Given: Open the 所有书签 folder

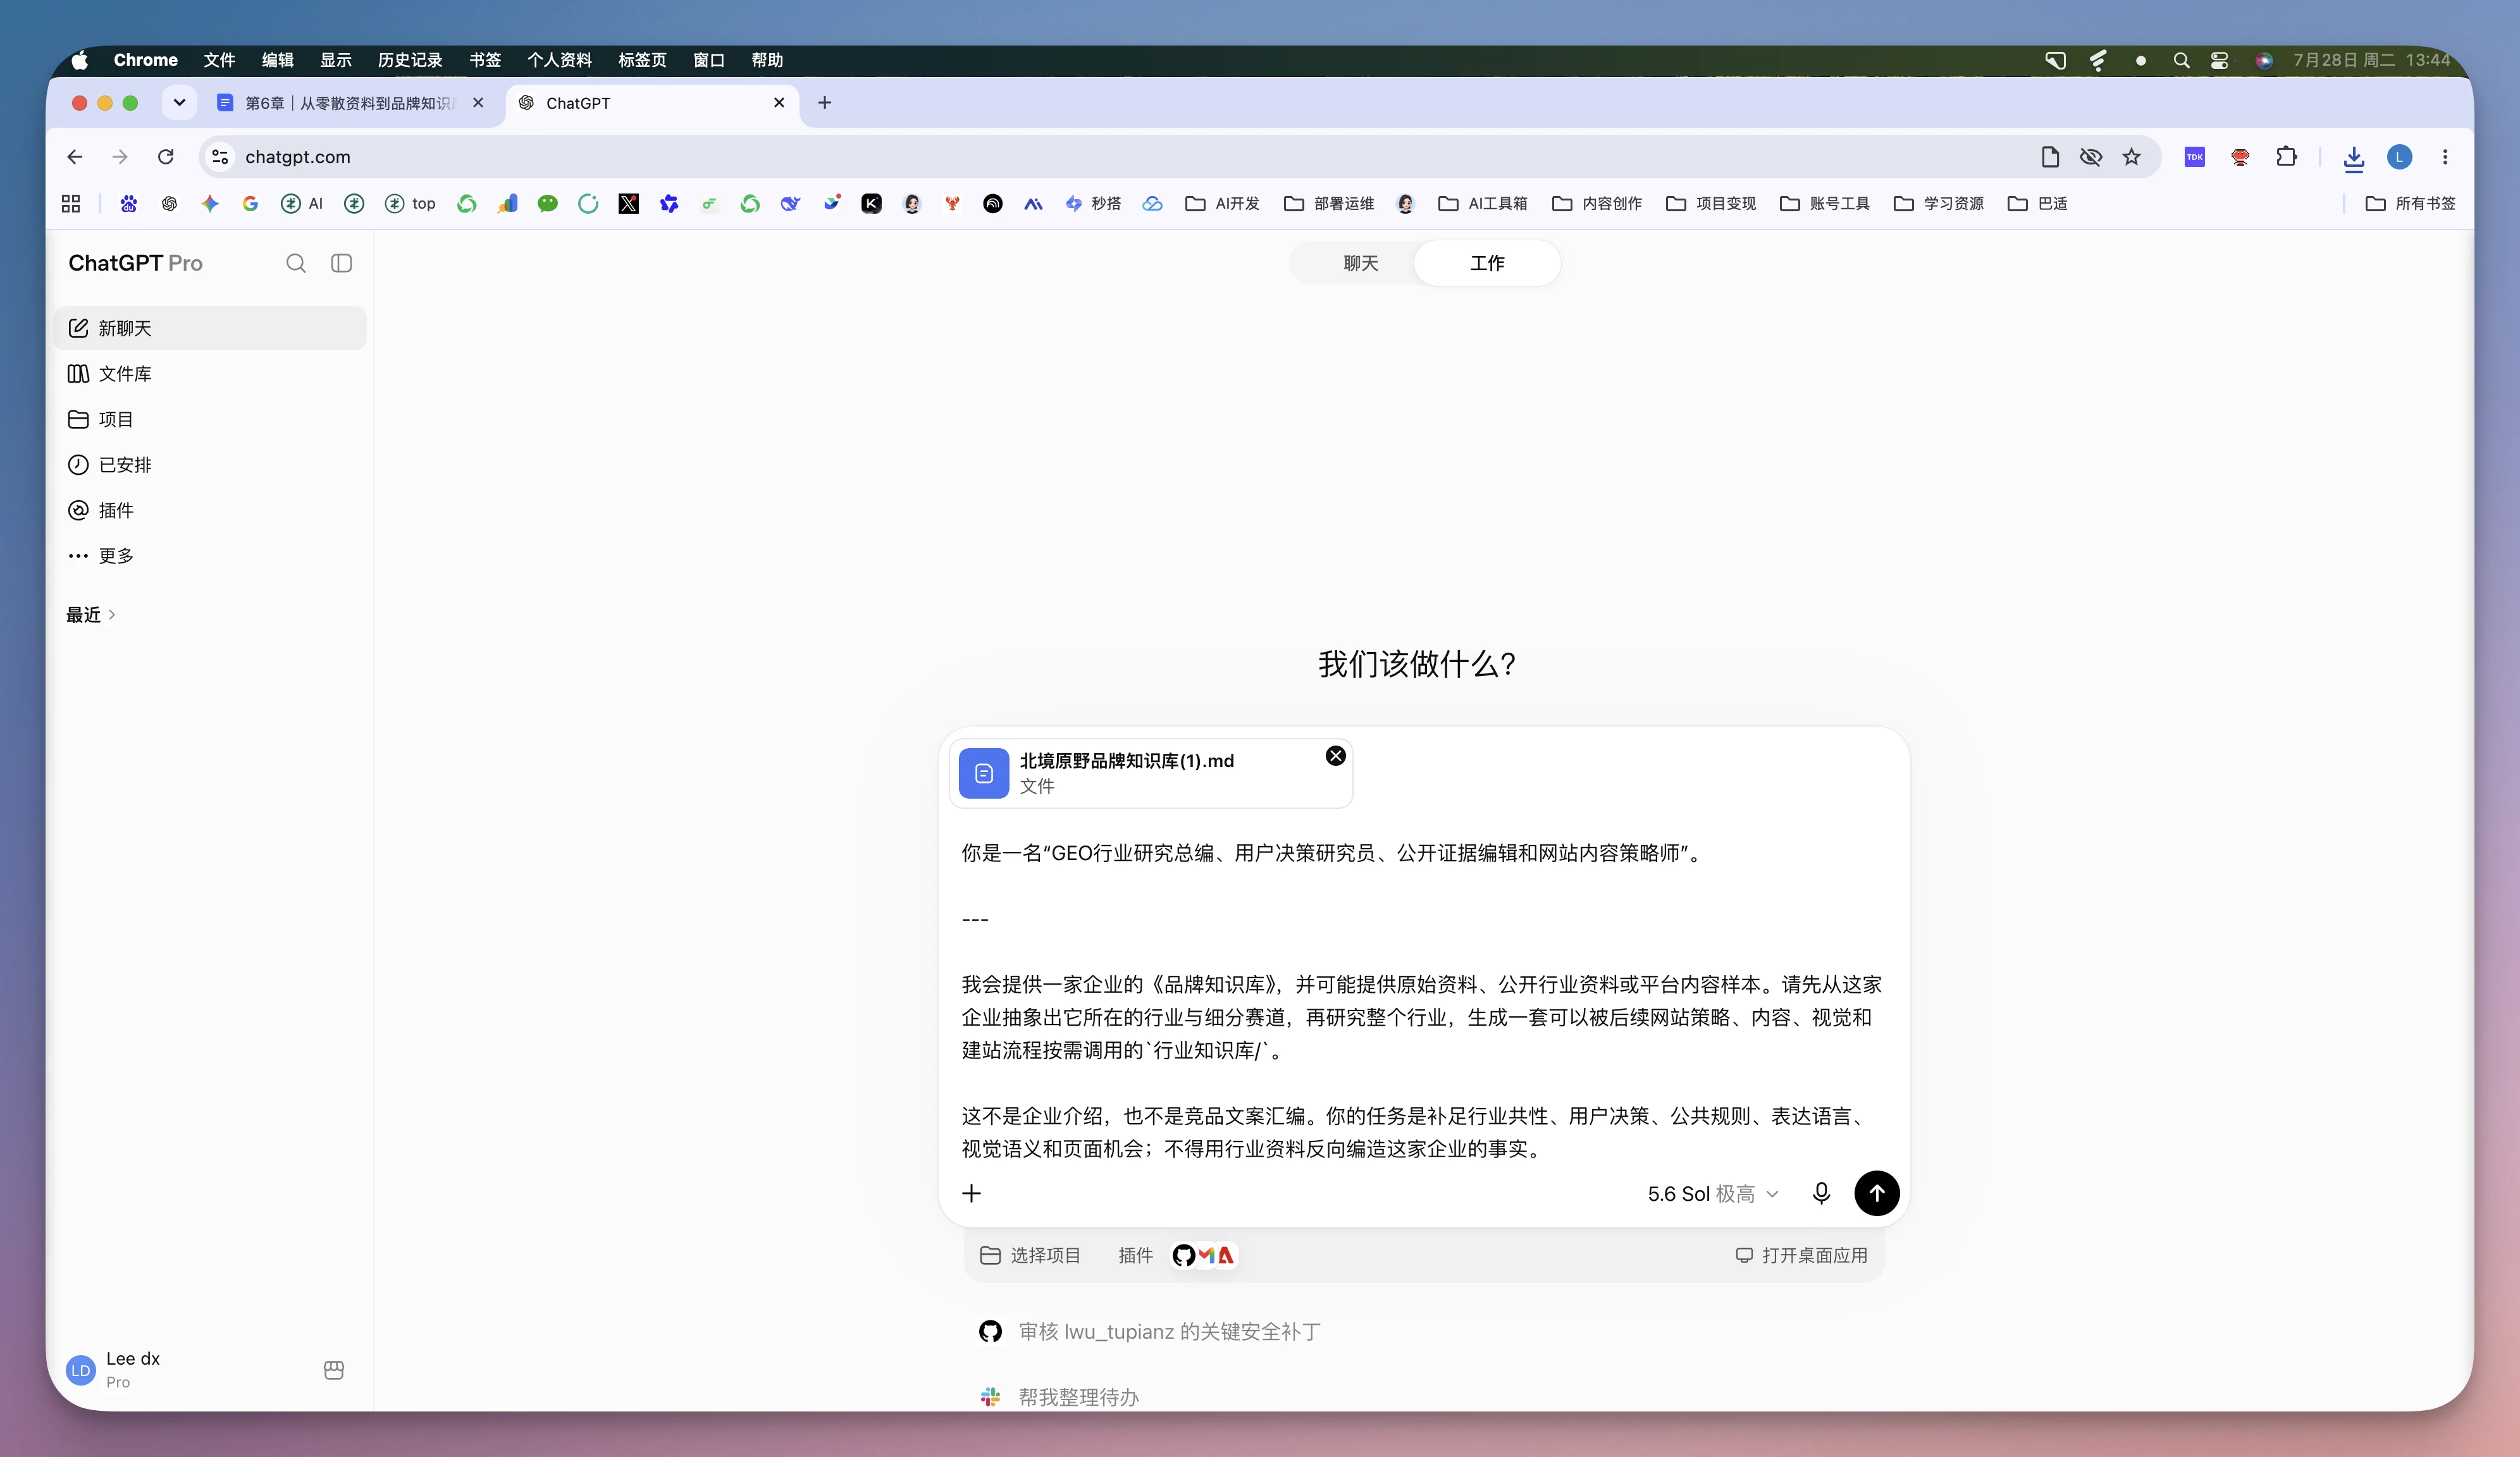Looking at the screenshot, I should (x=2410, y=204).
